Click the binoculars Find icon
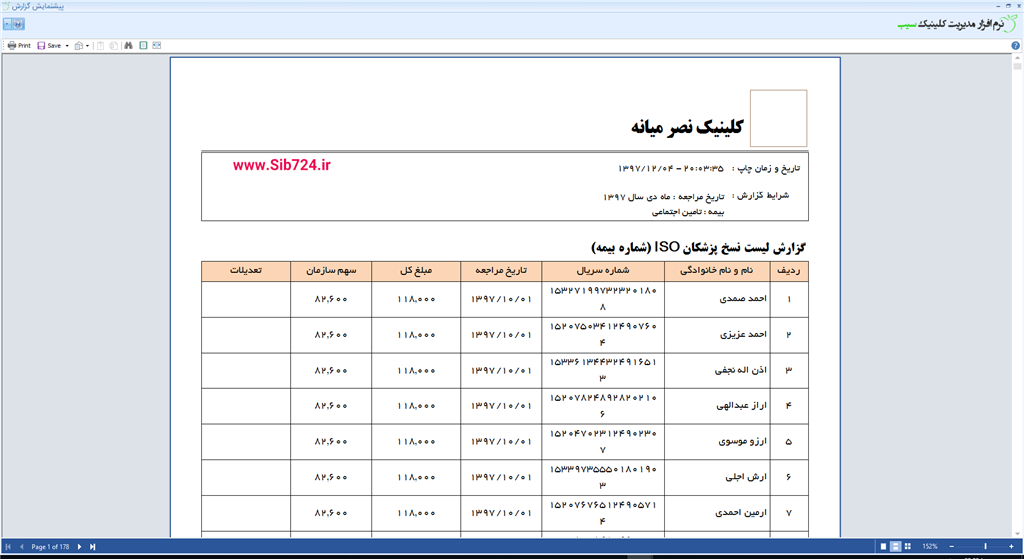The image size is (1024, 559). point(129,46)
